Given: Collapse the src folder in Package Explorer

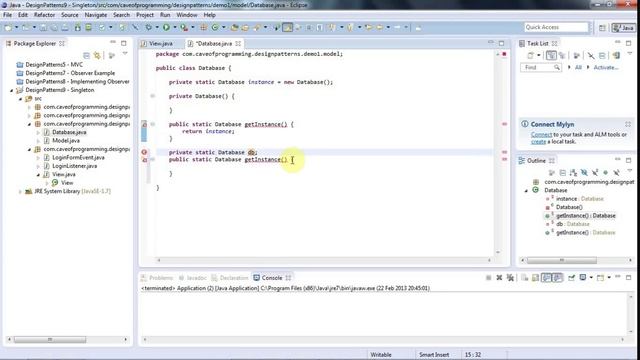Looking at the screenshot, I should coord(20,99).
